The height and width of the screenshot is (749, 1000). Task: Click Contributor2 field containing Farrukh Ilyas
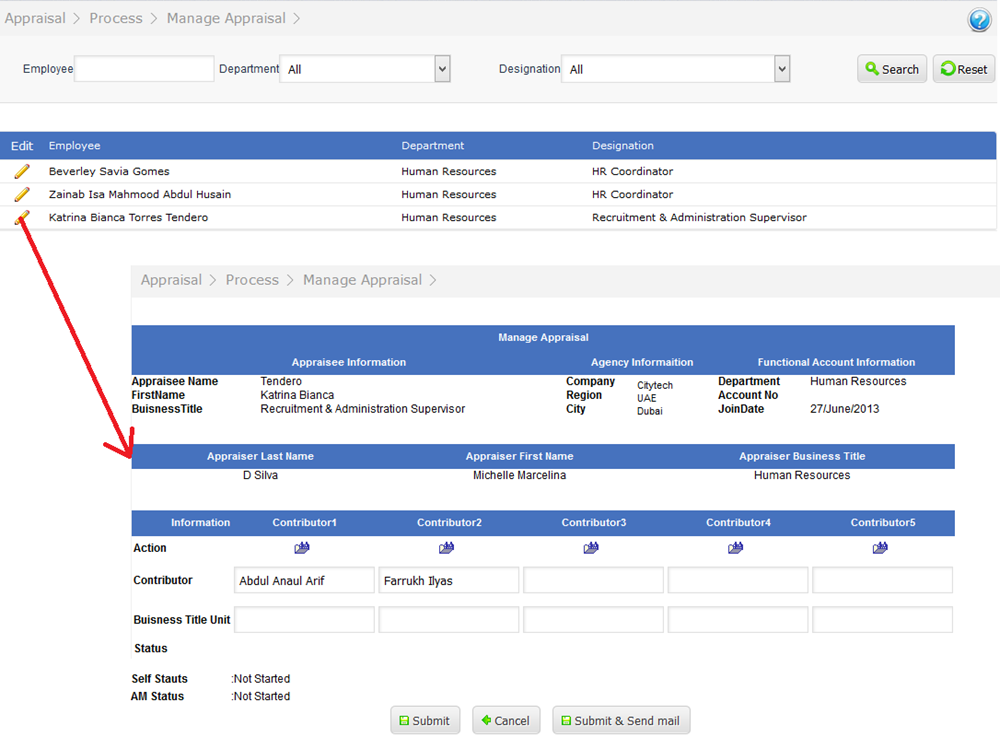tap(448, 581)
